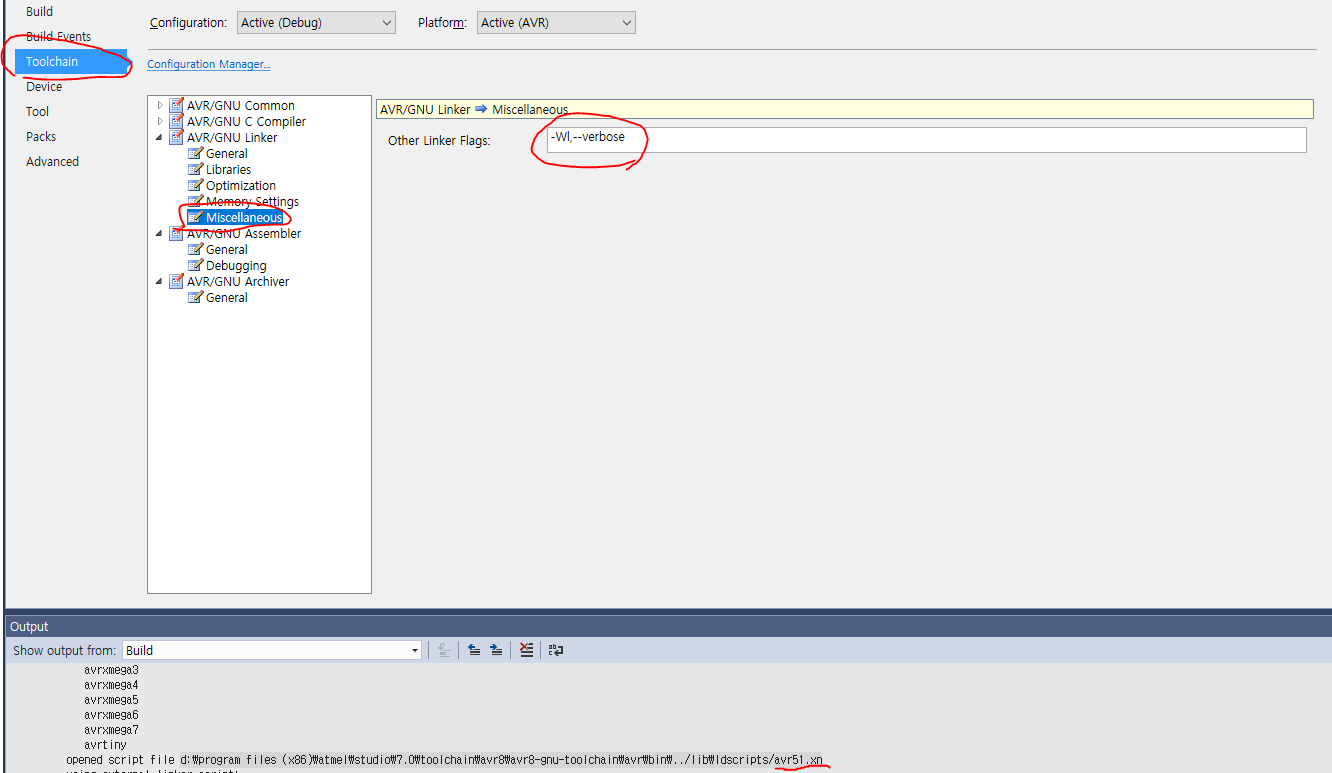Clear all output text
1332x773 pixels.
(527, 650)
